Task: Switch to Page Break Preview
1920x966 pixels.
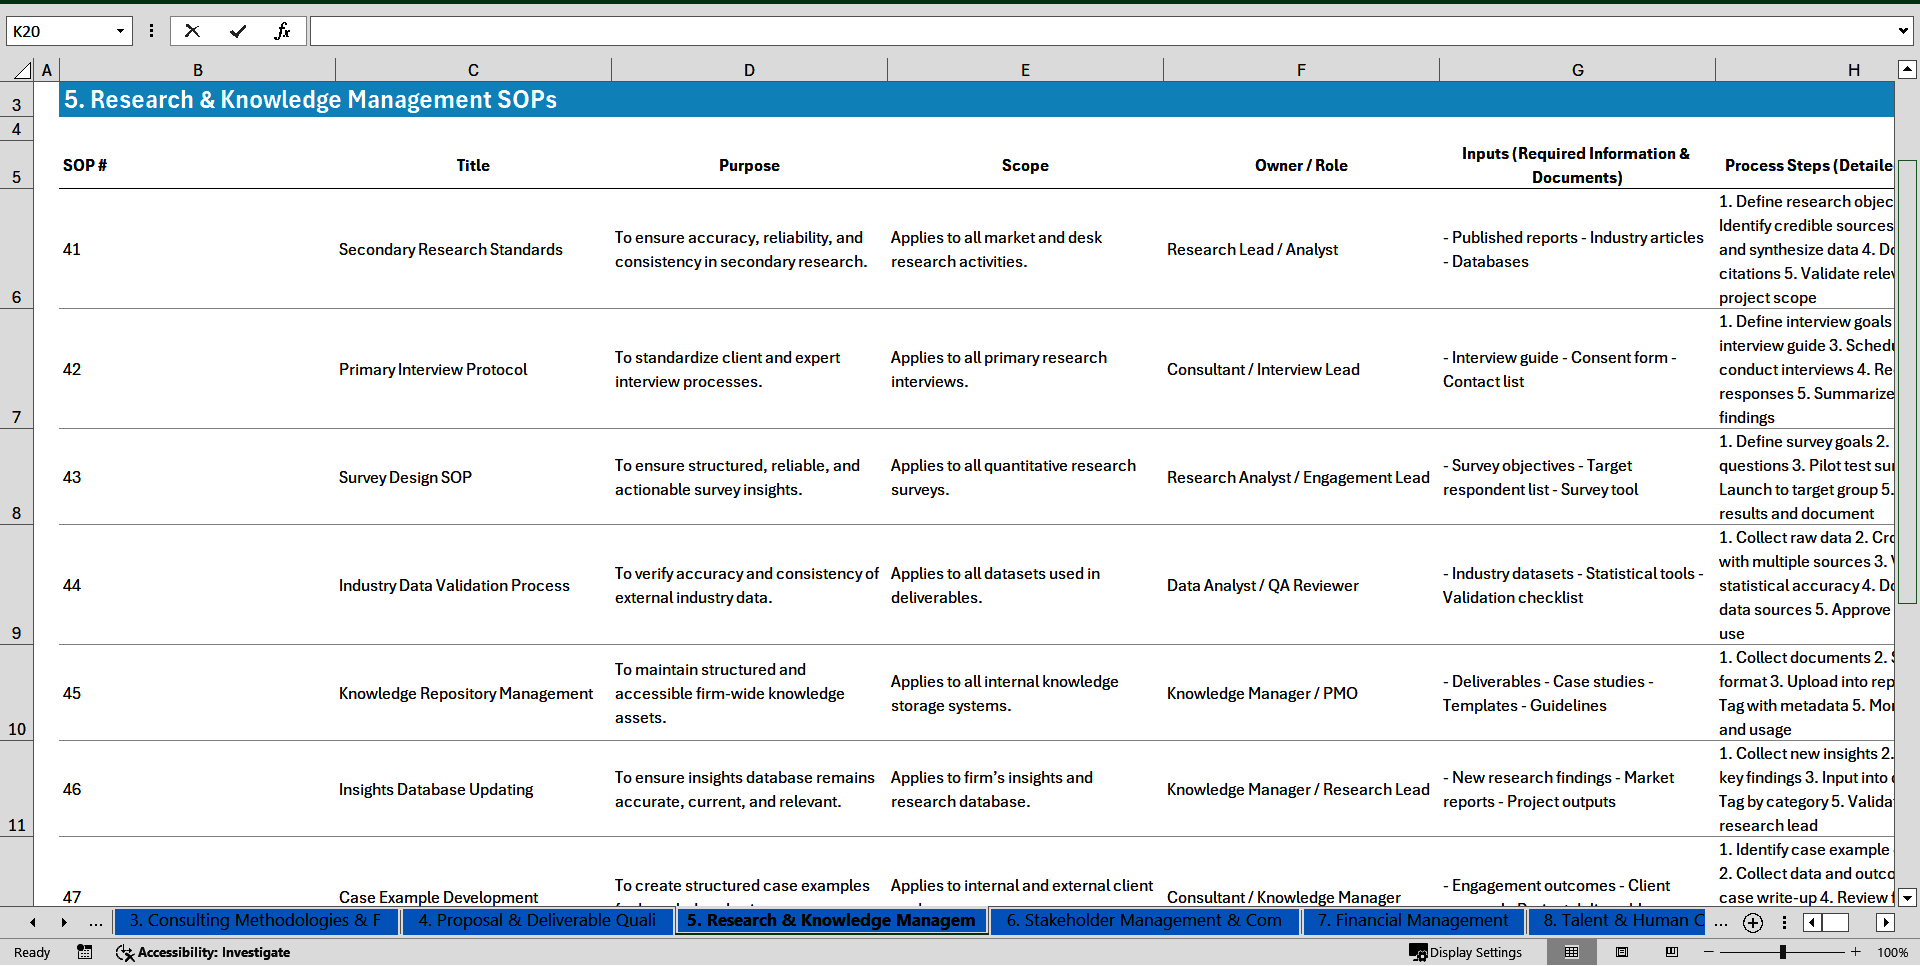Action: click(1672, 952)
